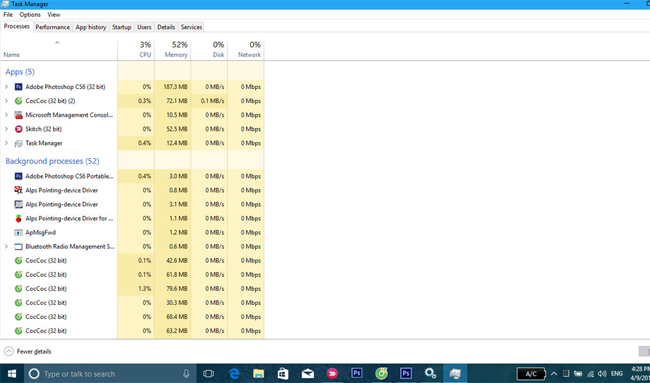Sort processes by the CPU column

click(x=136, y=49)
